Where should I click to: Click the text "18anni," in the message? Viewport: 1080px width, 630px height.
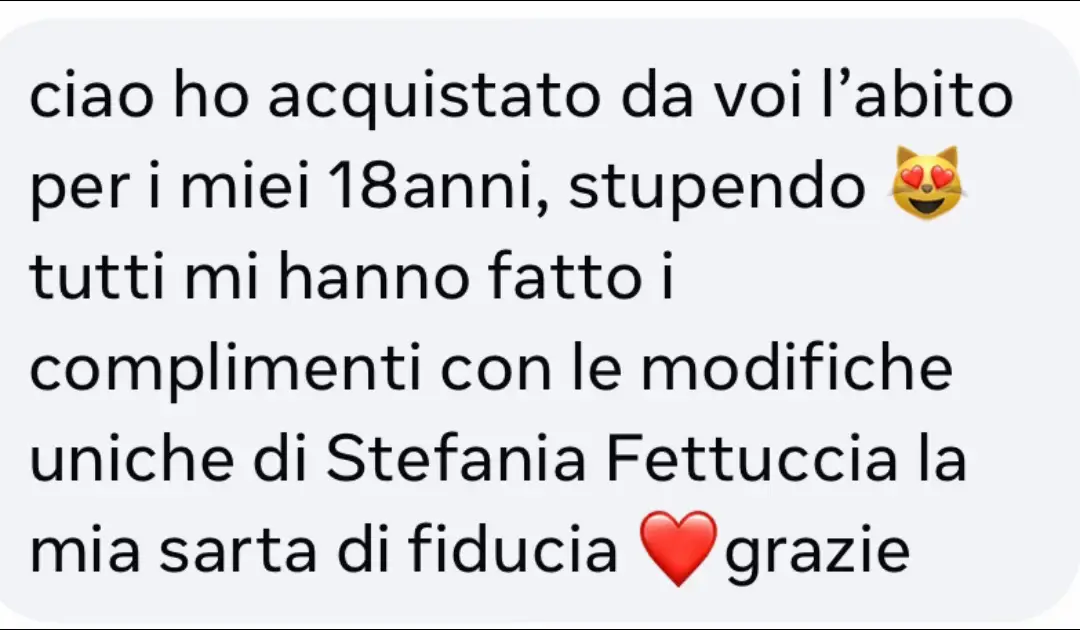437,187
